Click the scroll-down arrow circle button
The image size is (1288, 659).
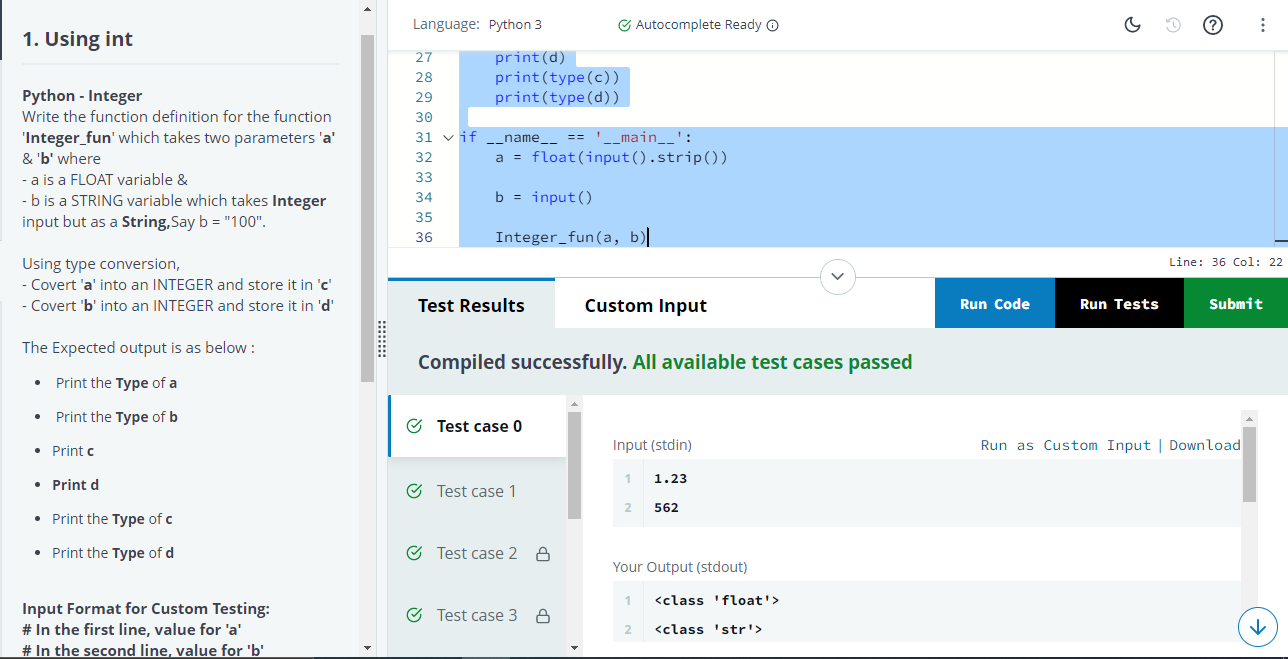click(x=1257, y=627)
